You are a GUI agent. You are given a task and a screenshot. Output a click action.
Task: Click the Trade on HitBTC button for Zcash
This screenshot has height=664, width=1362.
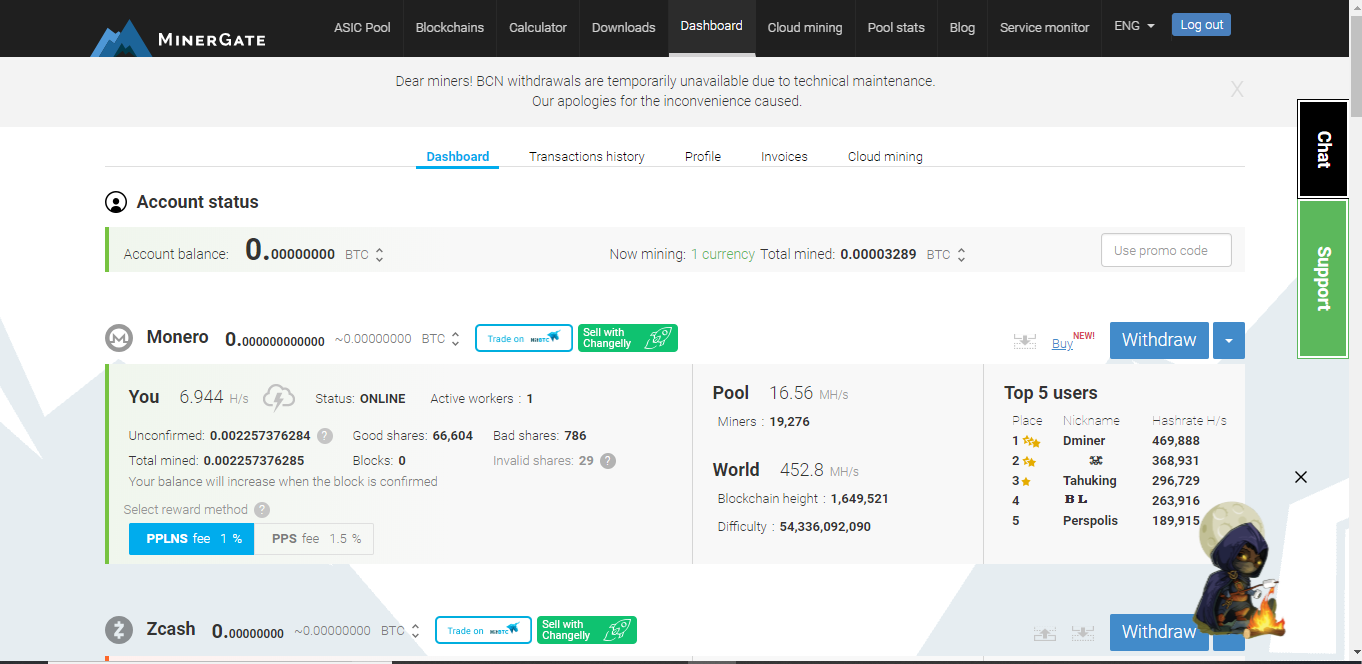pos(484,630)
